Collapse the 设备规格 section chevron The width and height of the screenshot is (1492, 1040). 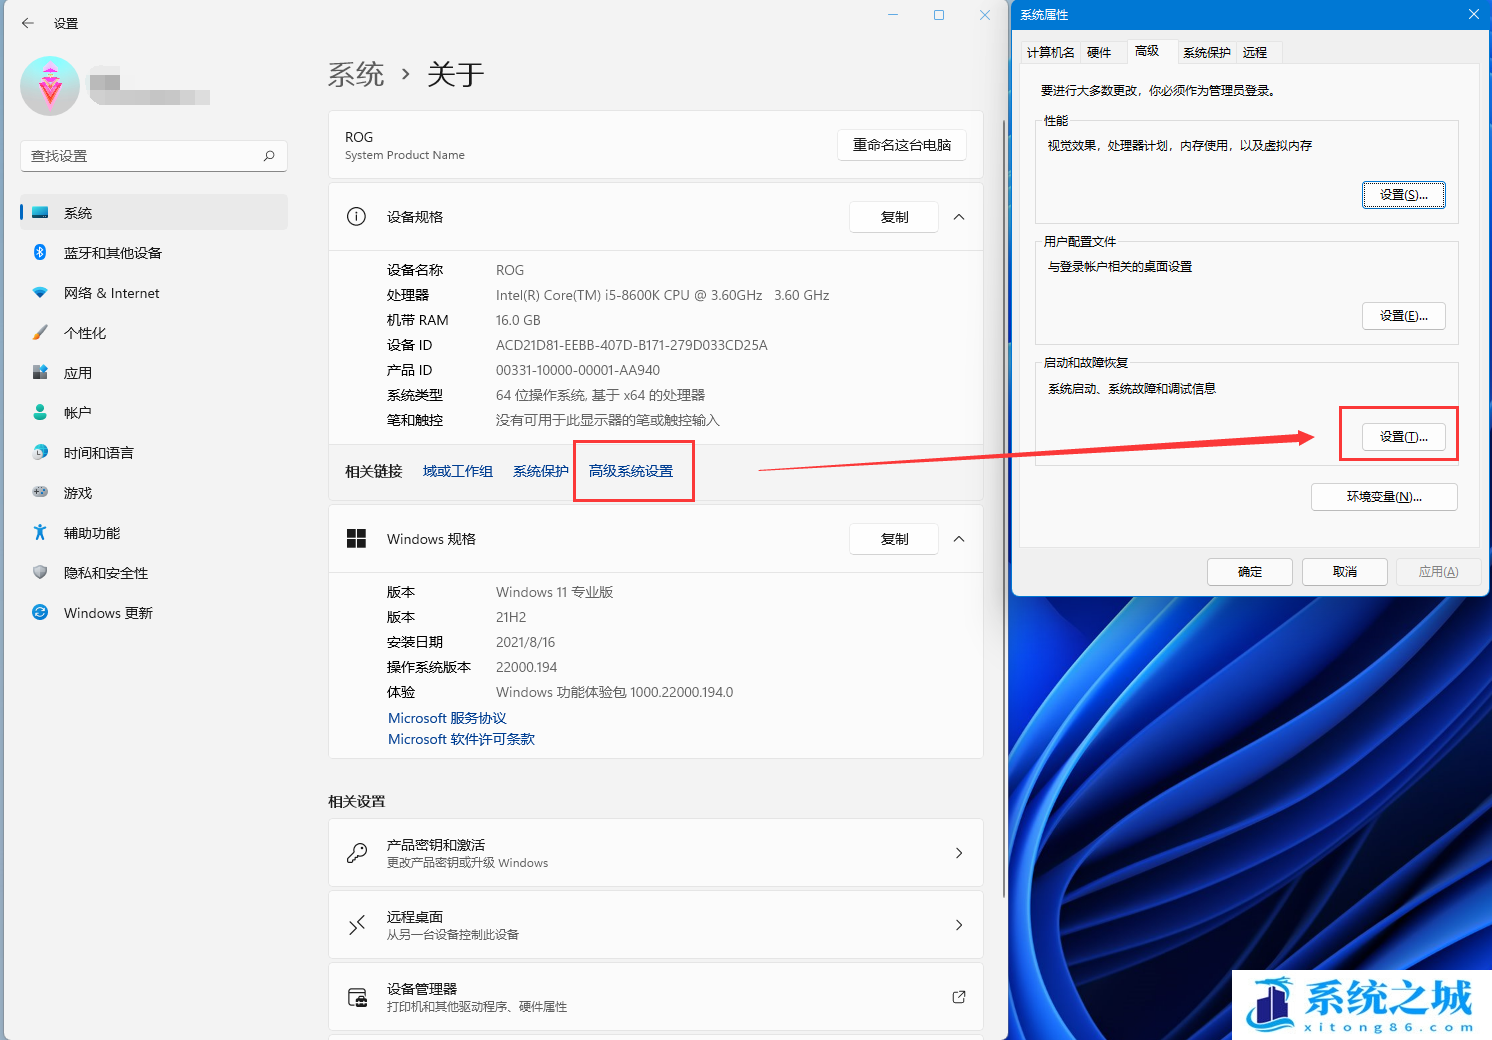coord(959,217)
